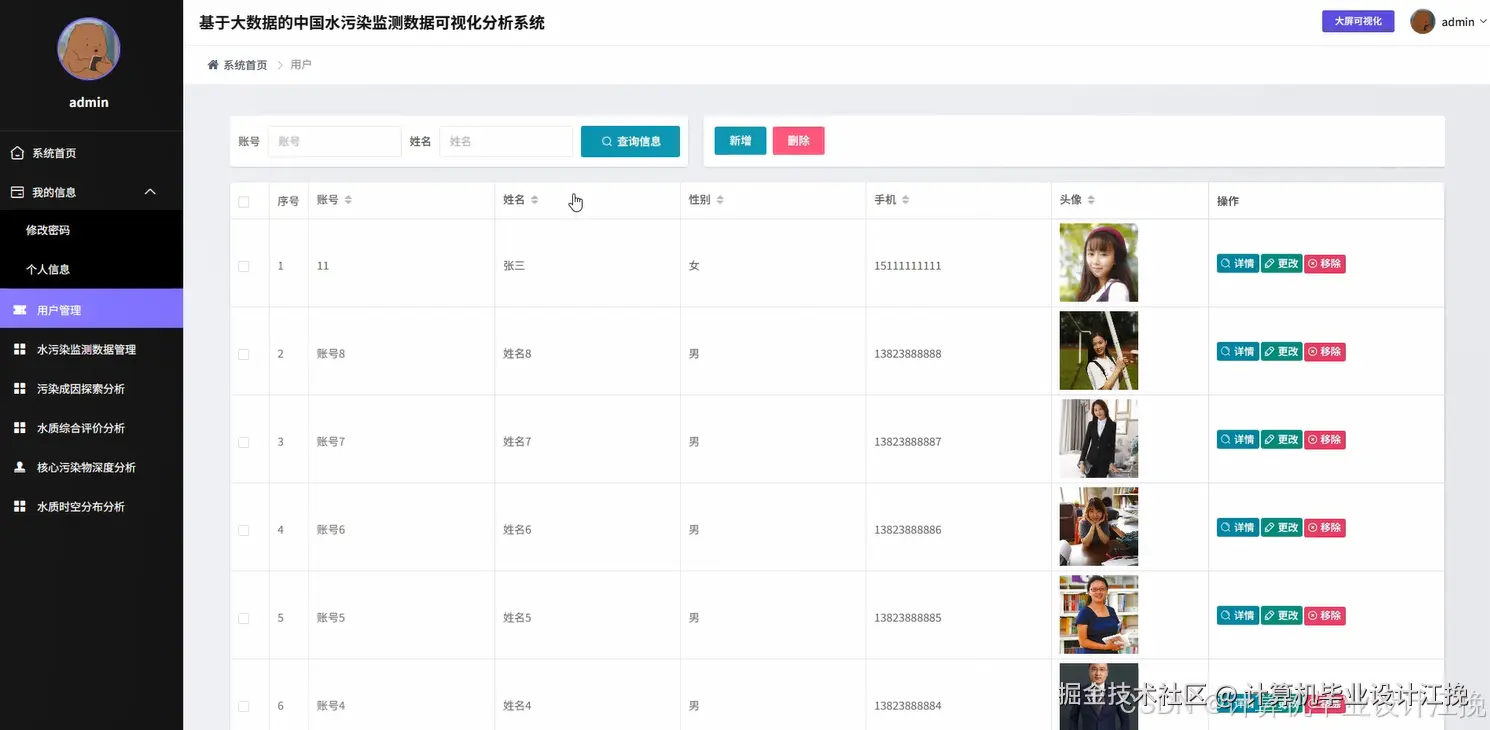Check the checkbox for 账号4 row
The height and width of the screenshot is (730, 1490).
tap(244, 706)
